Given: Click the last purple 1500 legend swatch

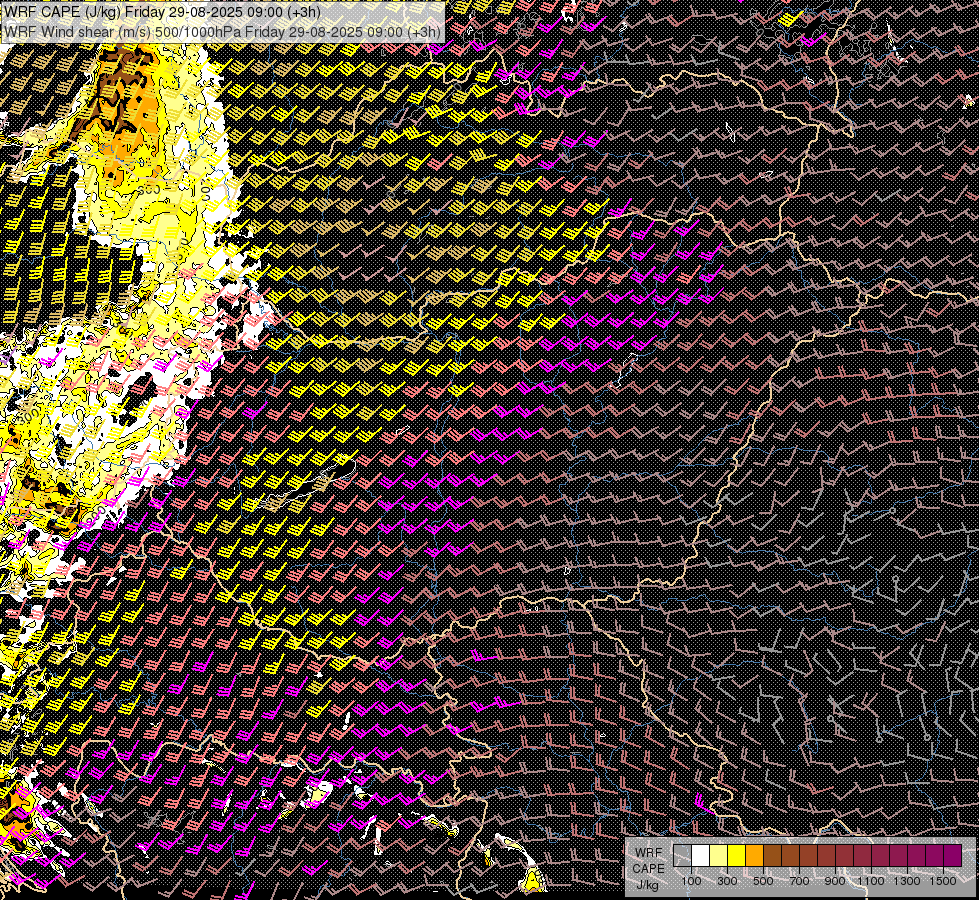Looking at the screenshot, I should (x=953, y=856).
